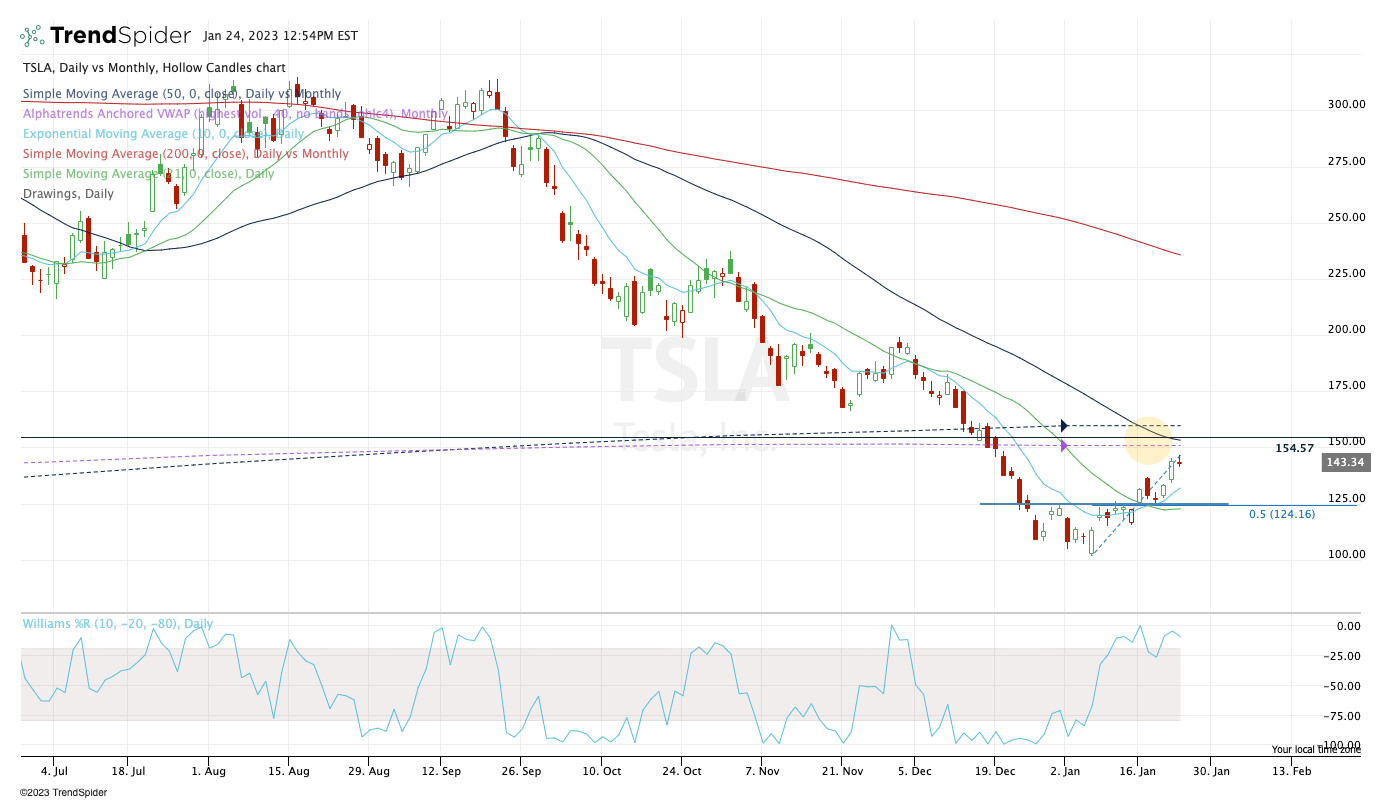This screenshot has width=1391, height=802.
Task: Select the Exponential Moving Average legend entry
Action: click(x=163, y=134)
